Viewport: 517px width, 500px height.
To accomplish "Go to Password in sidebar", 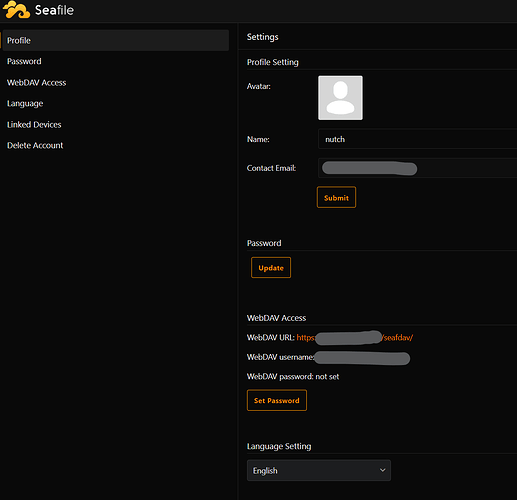I will 24,61.
